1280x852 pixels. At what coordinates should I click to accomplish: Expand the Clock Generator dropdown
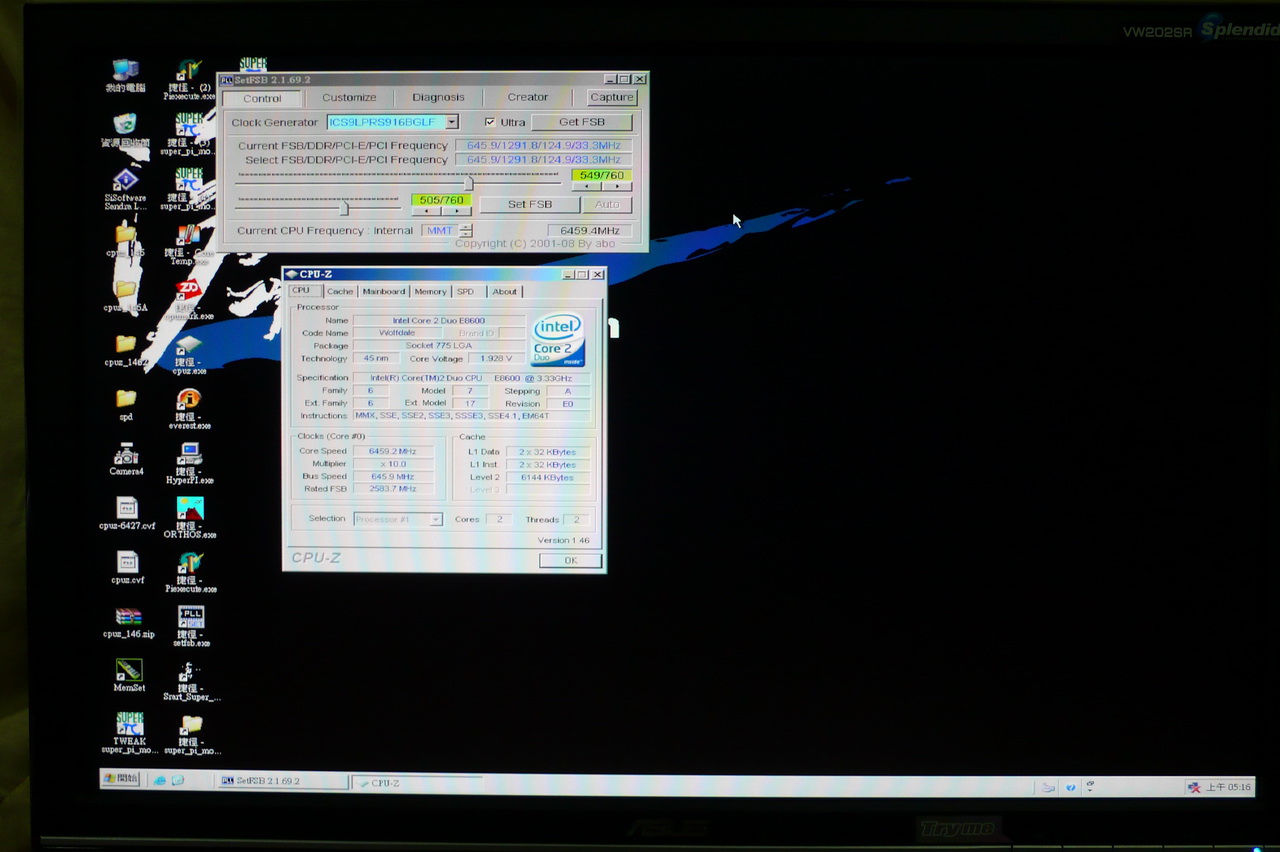pyautogui.click(x=452, y=122)
